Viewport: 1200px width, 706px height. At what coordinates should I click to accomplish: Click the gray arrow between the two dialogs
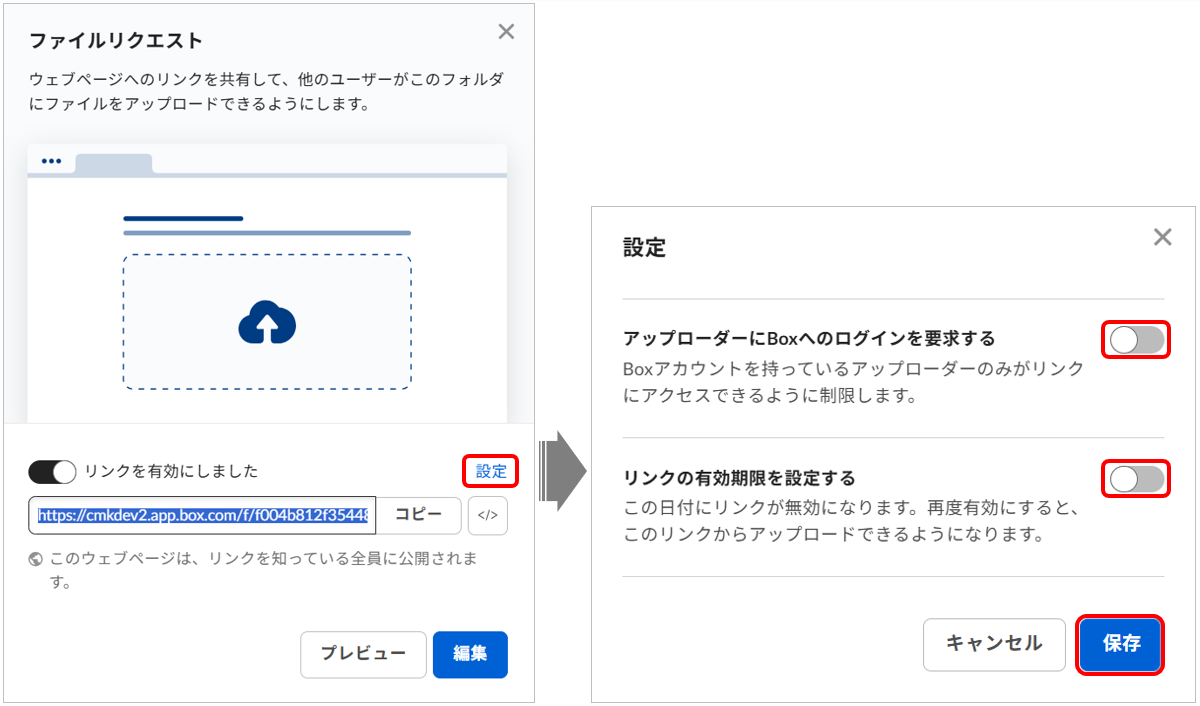563,470
